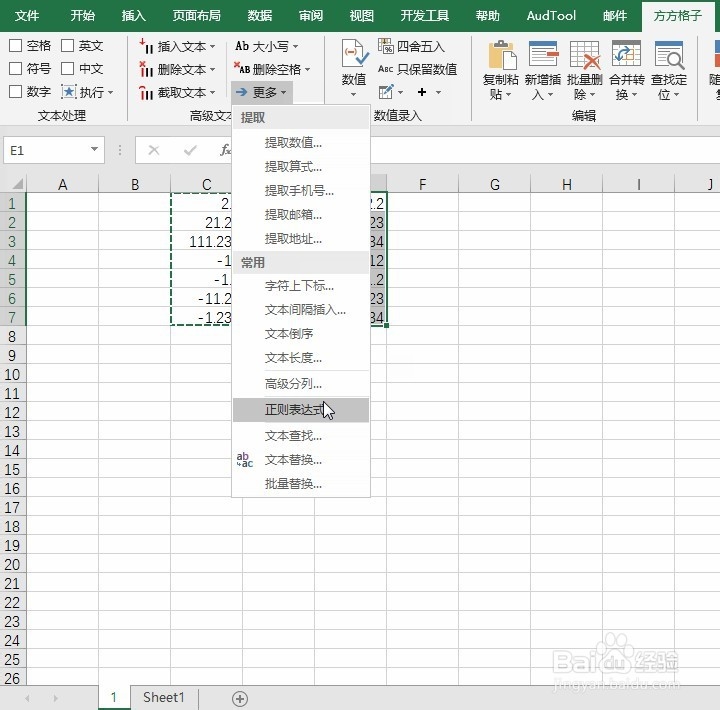Click the formula bar confirm checkmark icon
This screenshot has width=720, height=710.
[x=190, y=150]
